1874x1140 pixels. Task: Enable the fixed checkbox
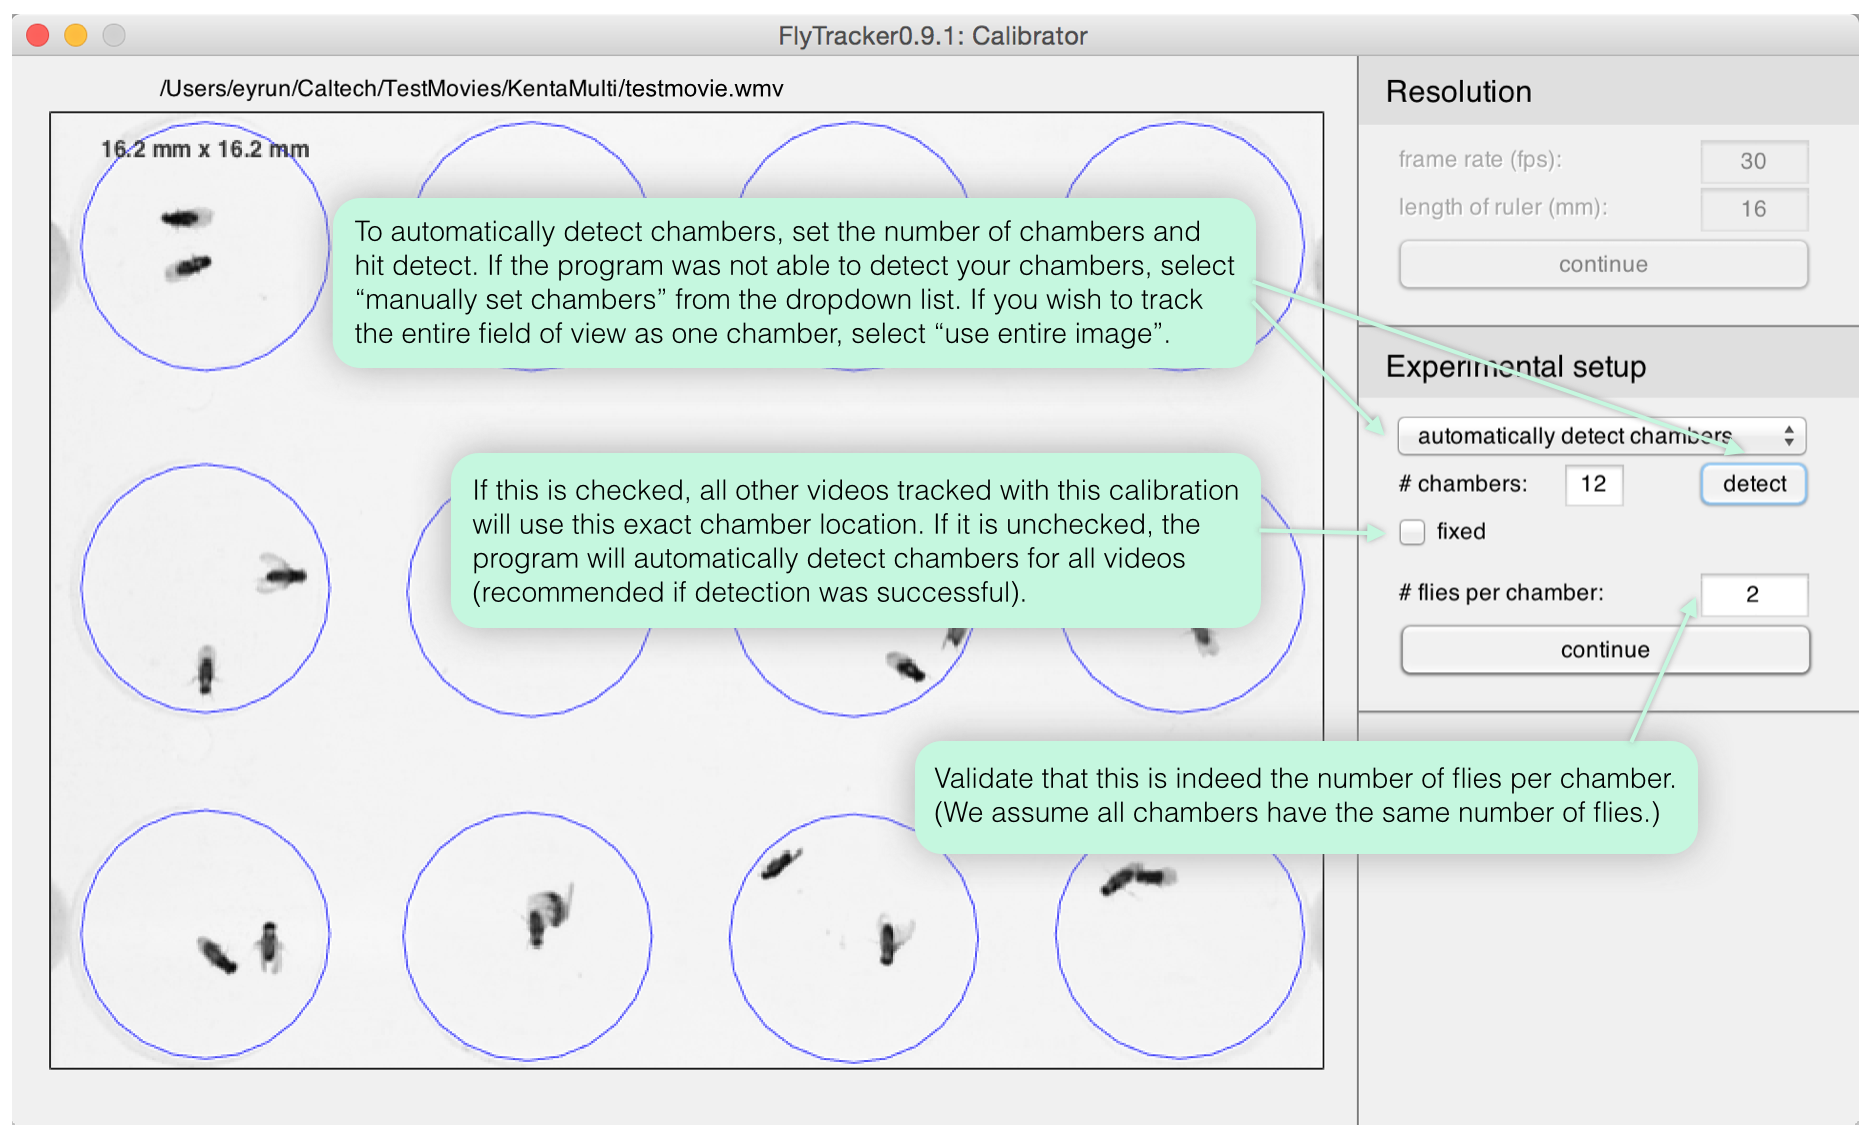[1412, 532]
